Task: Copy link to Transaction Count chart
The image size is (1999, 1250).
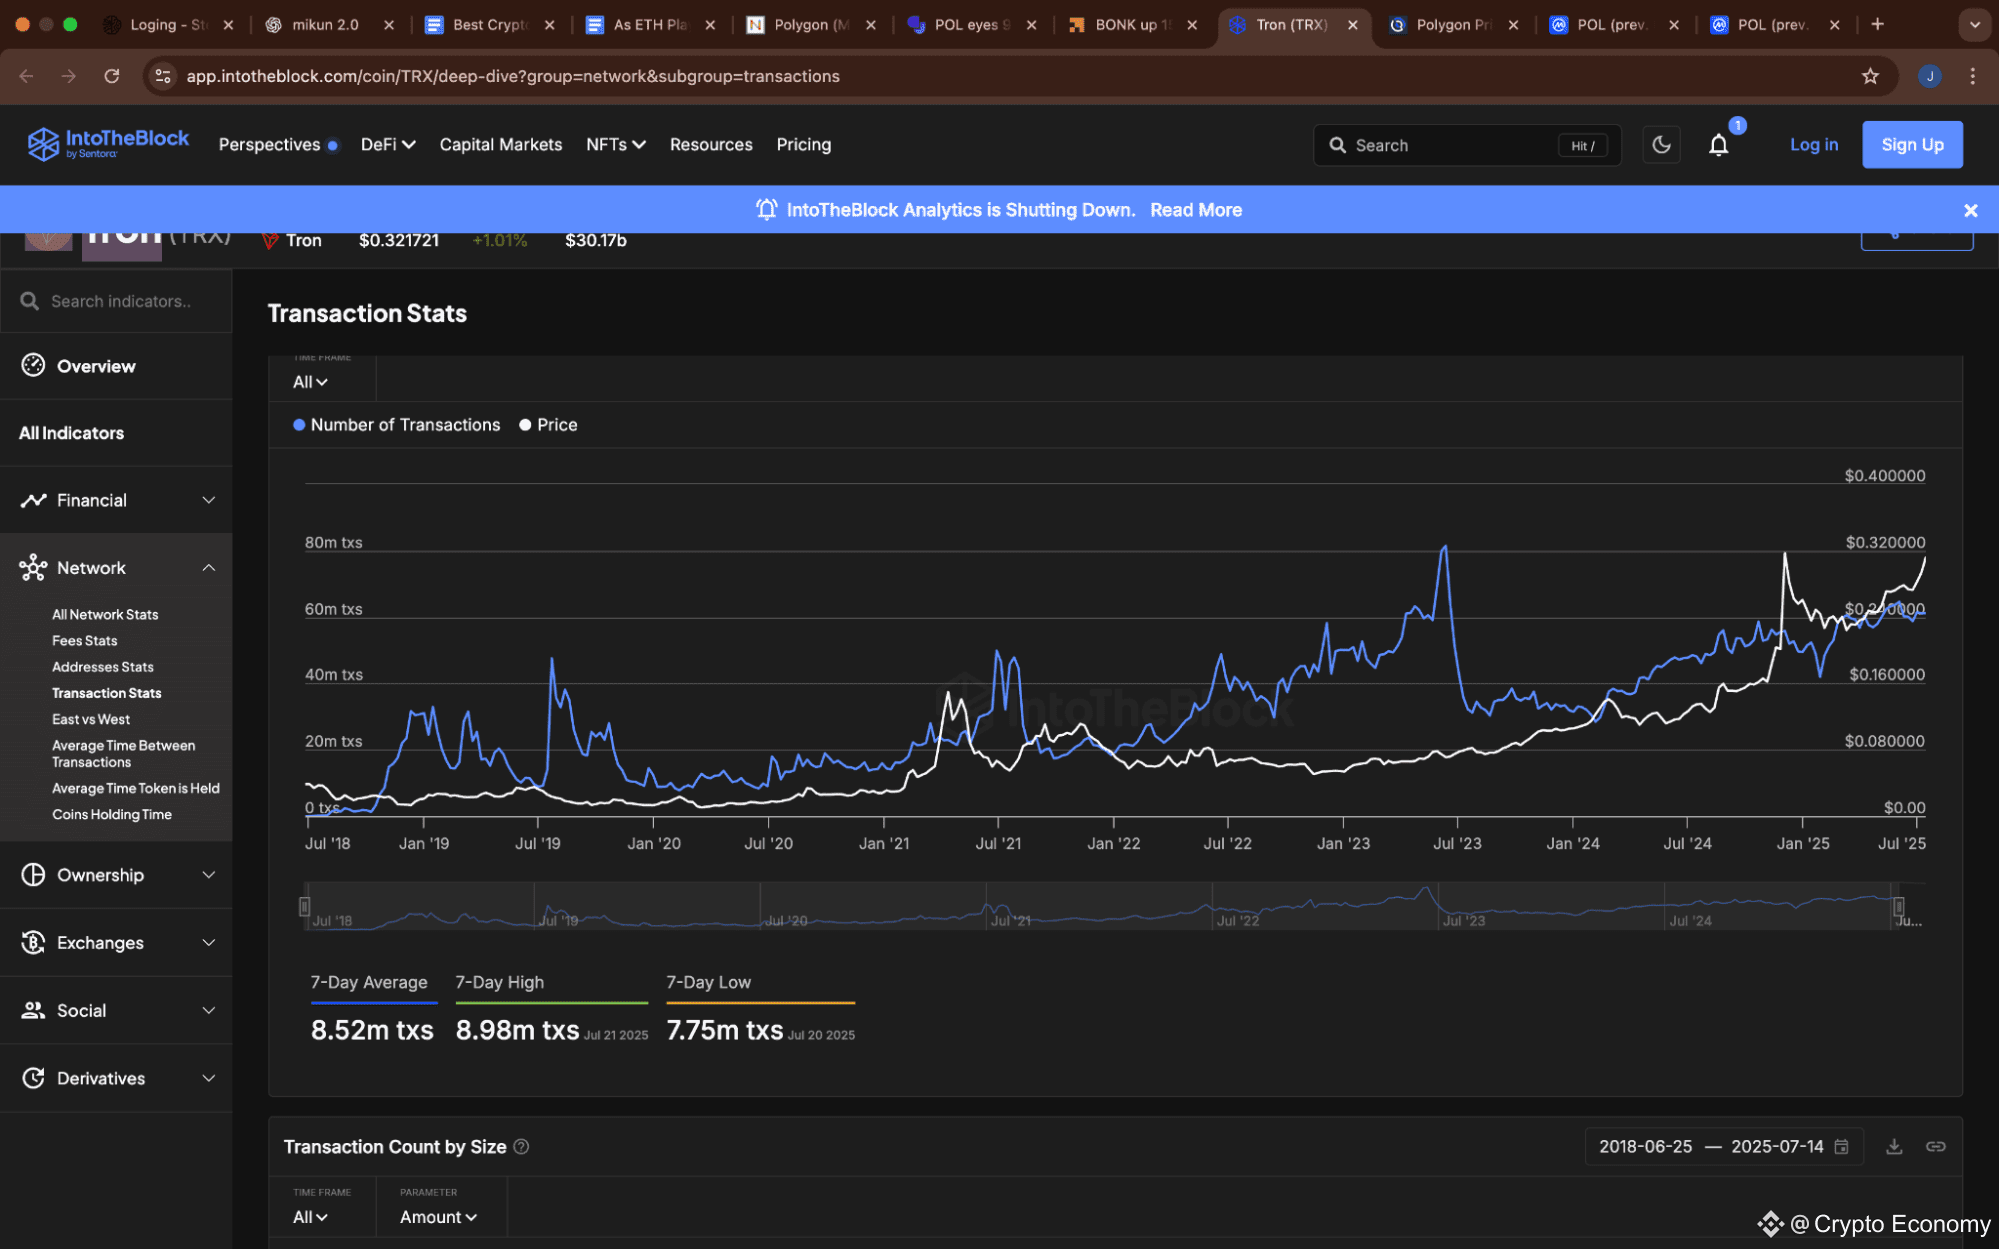Action: click(x=1935, y=1147)
